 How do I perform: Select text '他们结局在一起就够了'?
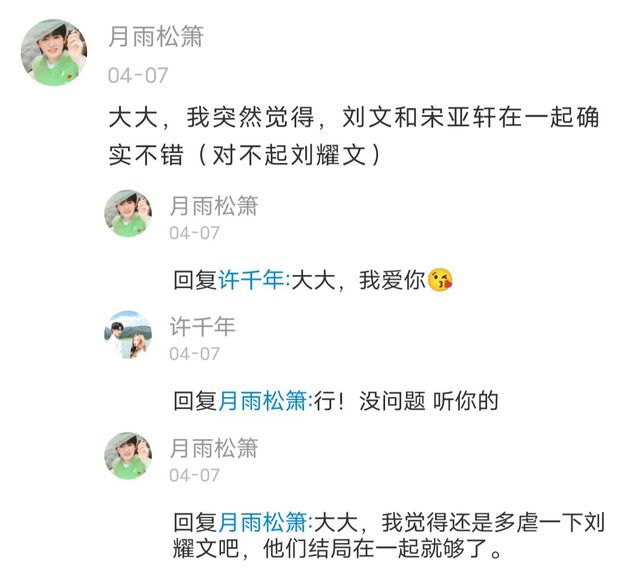point(378,548)
